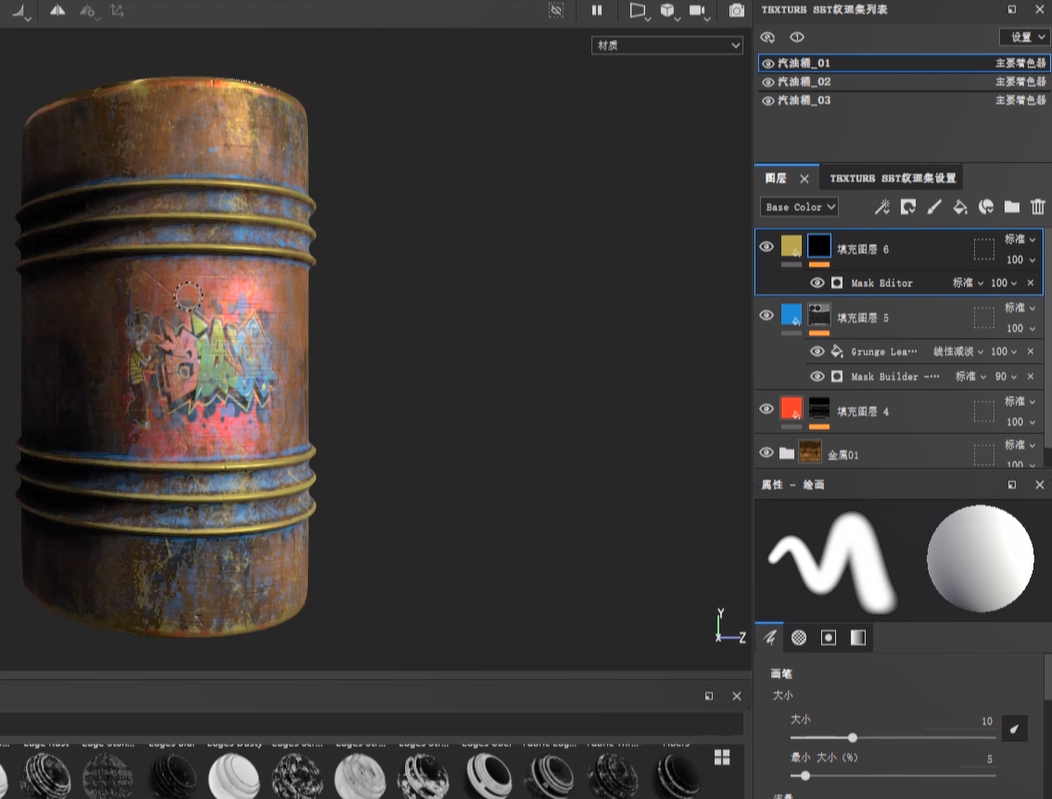Click the add folder icon in layers toolbar
1052x799 pixels.
click(x=1012, y=207)
